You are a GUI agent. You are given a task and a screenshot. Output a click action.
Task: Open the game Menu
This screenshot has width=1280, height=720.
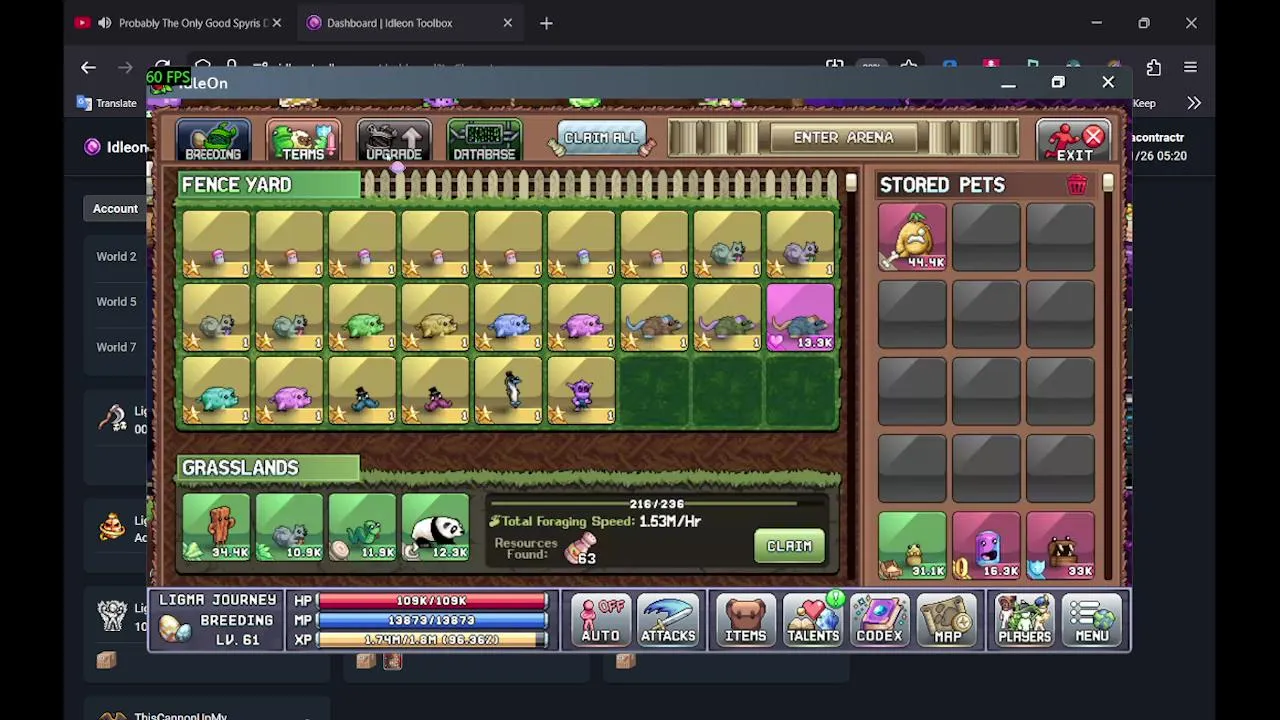tap(1091, 620)
